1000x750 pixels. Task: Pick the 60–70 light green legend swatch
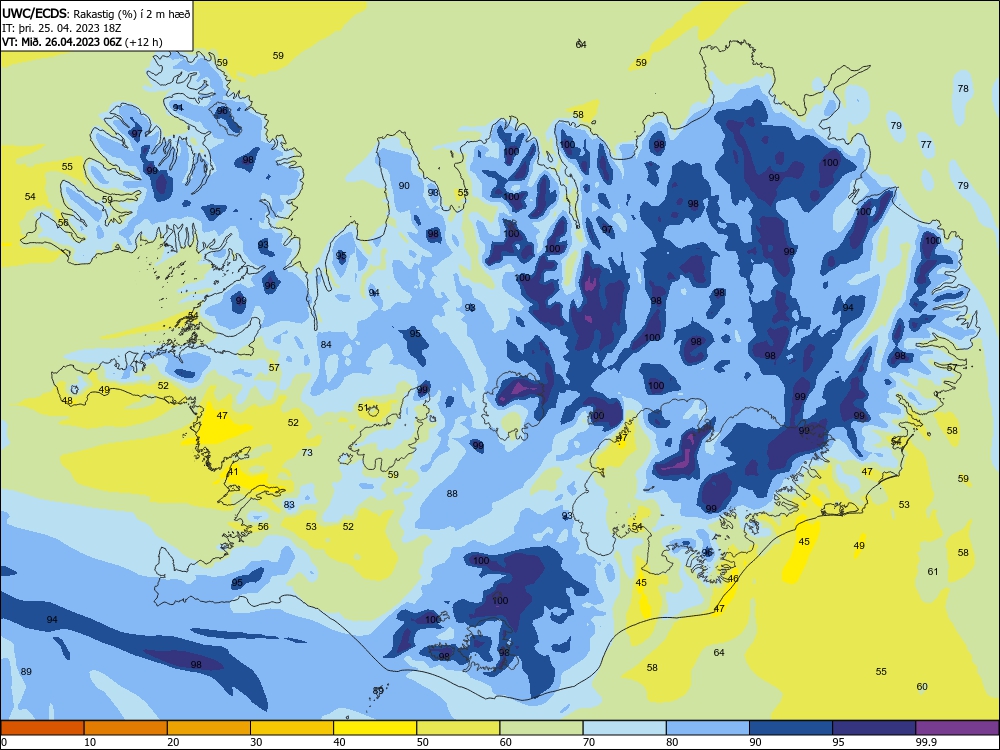[541, 728]
